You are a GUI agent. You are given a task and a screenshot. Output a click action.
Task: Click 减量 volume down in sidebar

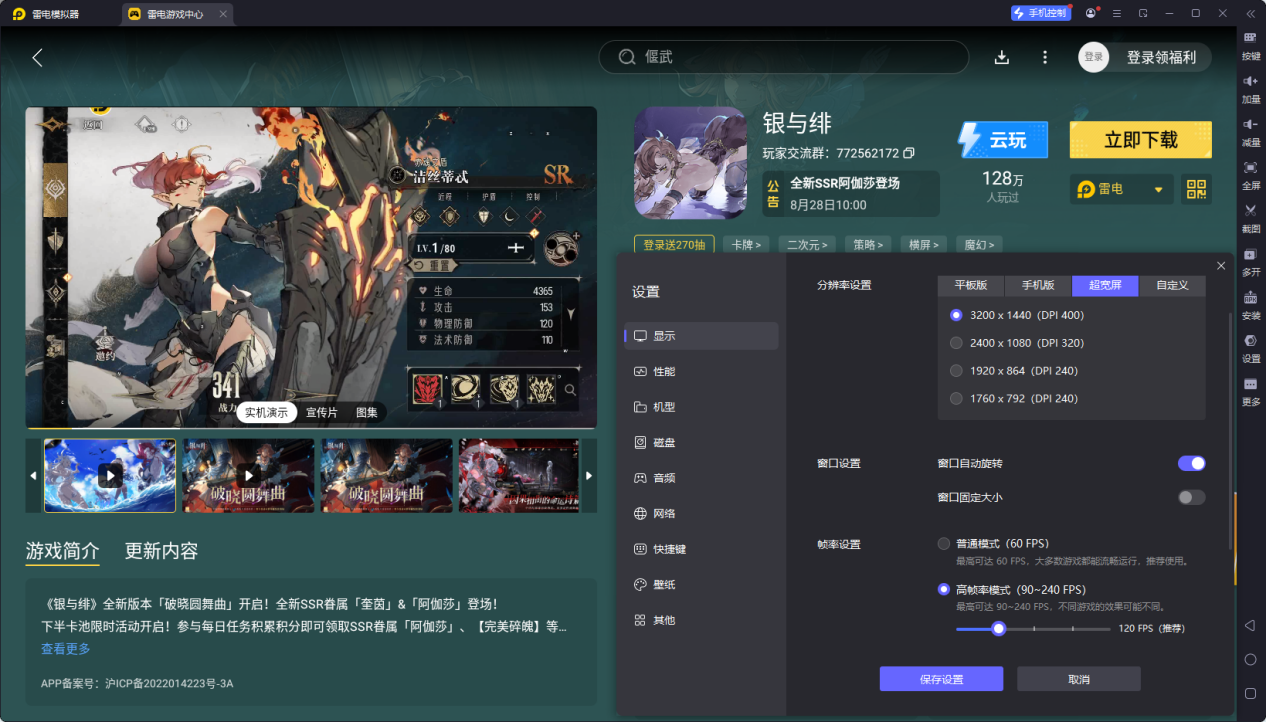pyautogui.click(x=1251, y=131)
